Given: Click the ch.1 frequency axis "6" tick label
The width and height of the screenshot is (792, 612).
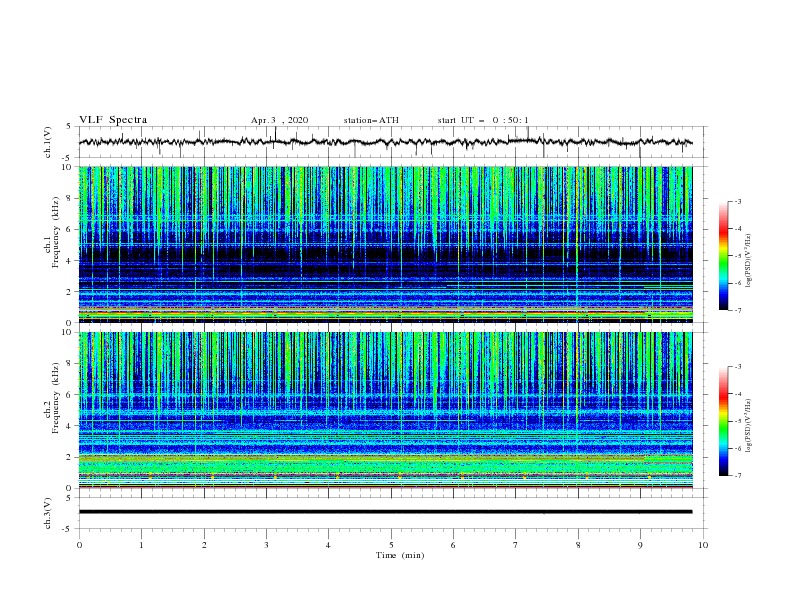Looking at the screenshot, I should (x=70, y=229).
